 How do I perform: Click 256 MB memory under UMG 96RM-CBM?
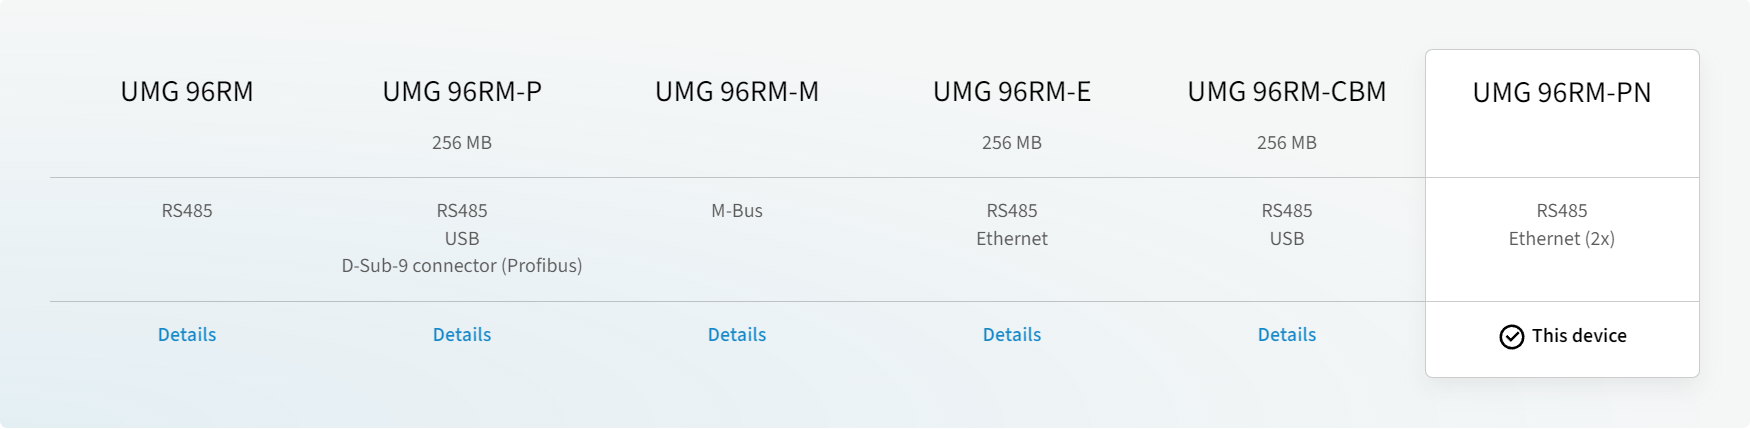pyautogui.click(x=1287, y=143)
